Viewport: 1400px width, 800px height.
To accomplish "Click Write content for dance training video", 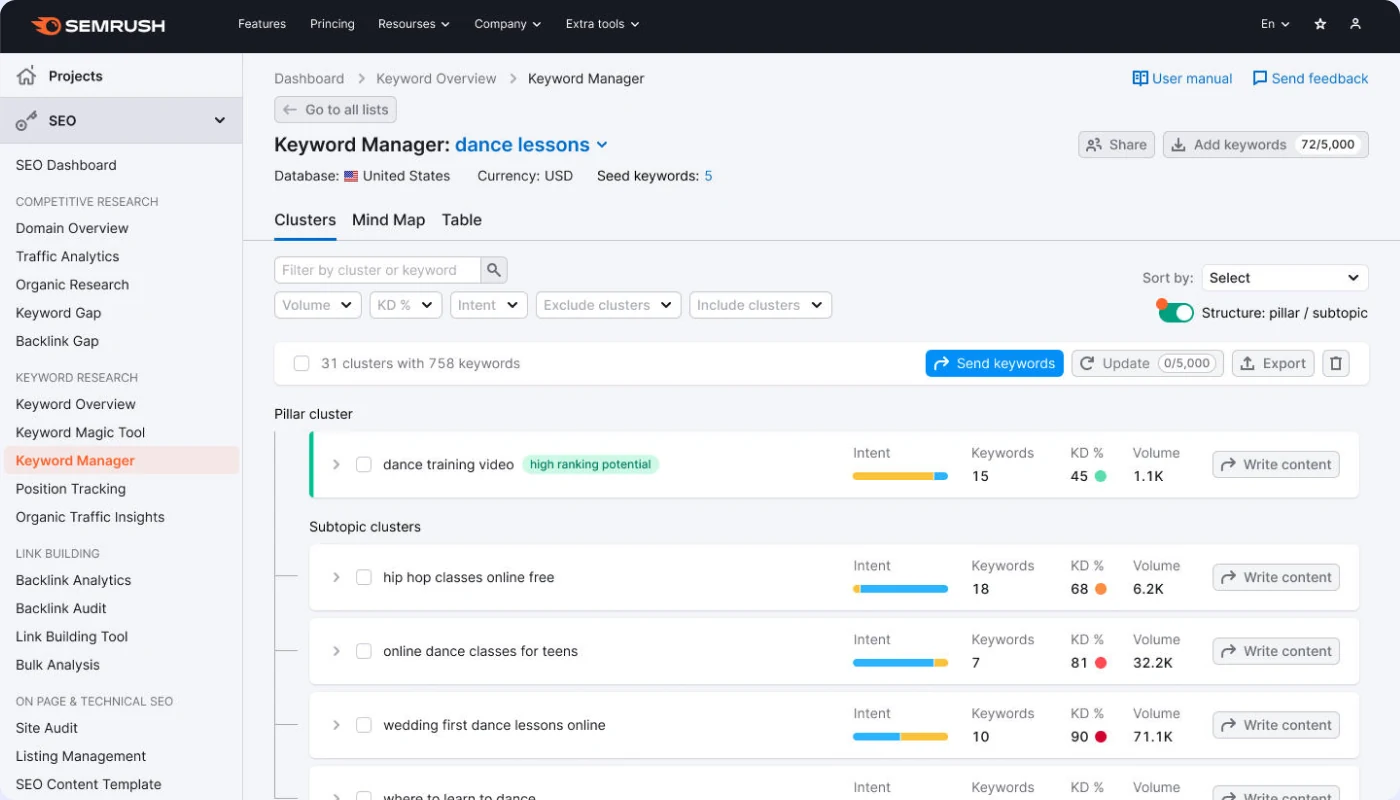I will (x=1276, y=465).
